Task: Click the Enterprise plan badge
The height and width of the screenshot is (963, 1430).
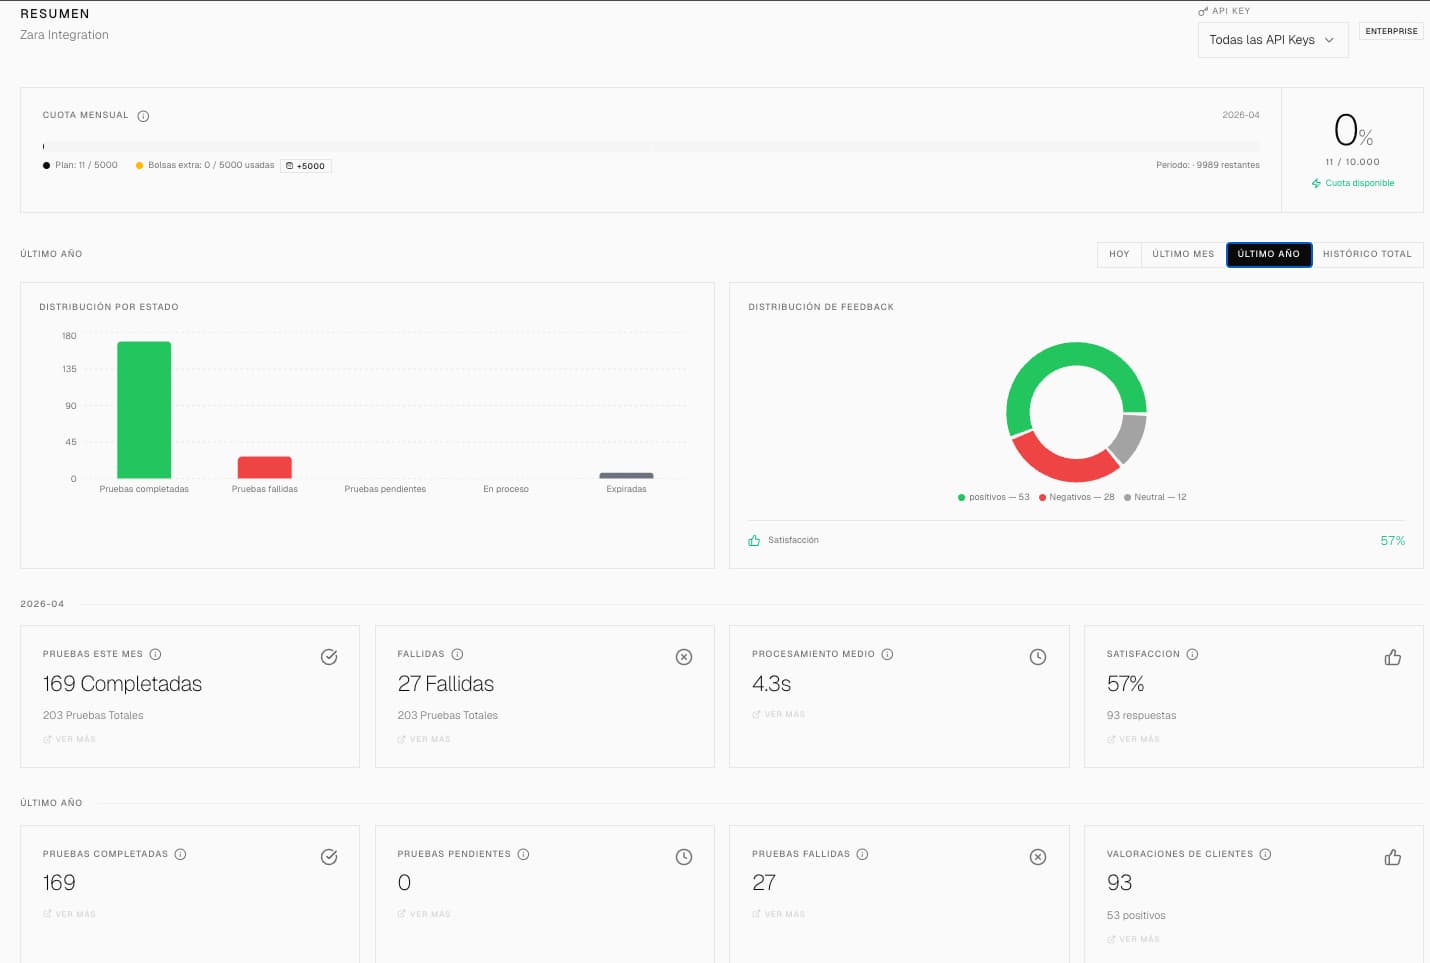Action: coord(1391,31)
